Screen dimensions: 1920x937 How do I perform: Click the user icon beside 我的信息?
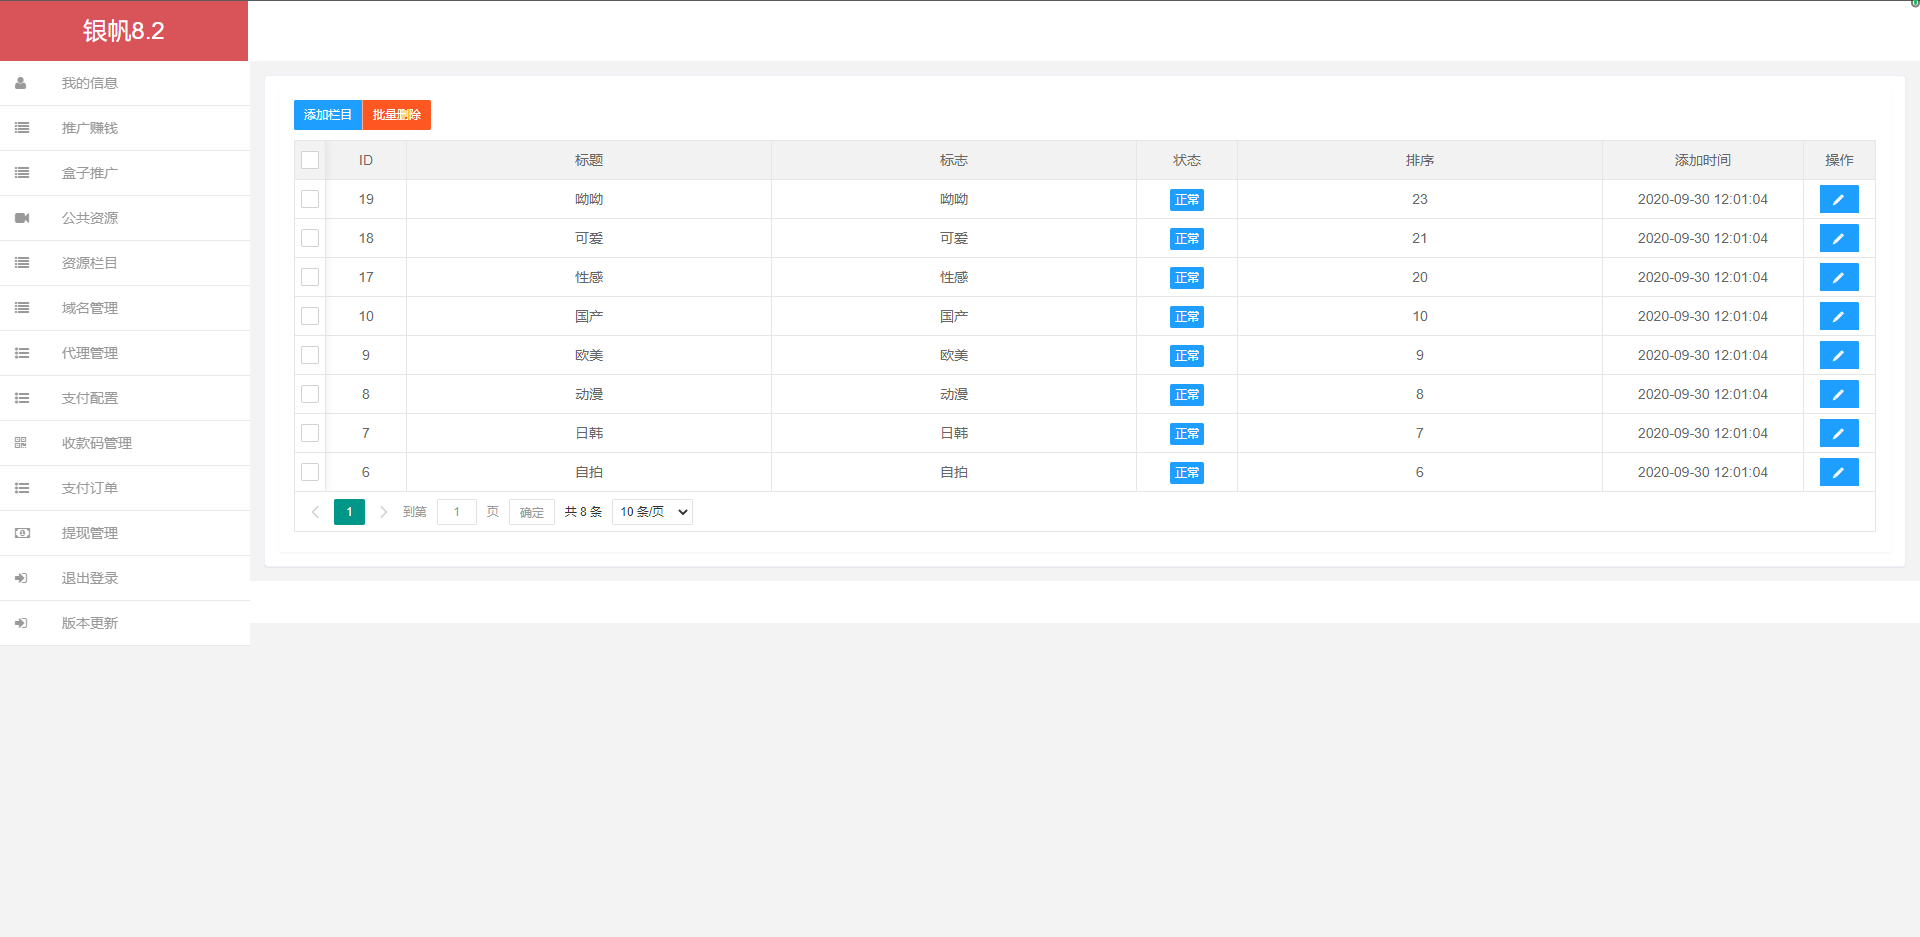(x=21, y=83)
